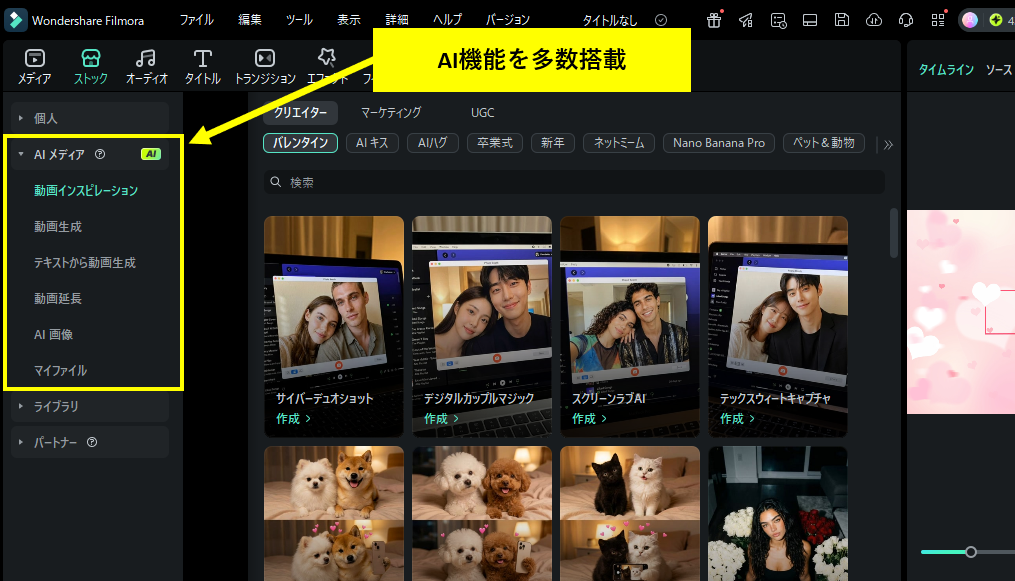Click the 検索 search field
Image resolution: width=1015 pixels, height=581 pixels.
click(575, 182)
